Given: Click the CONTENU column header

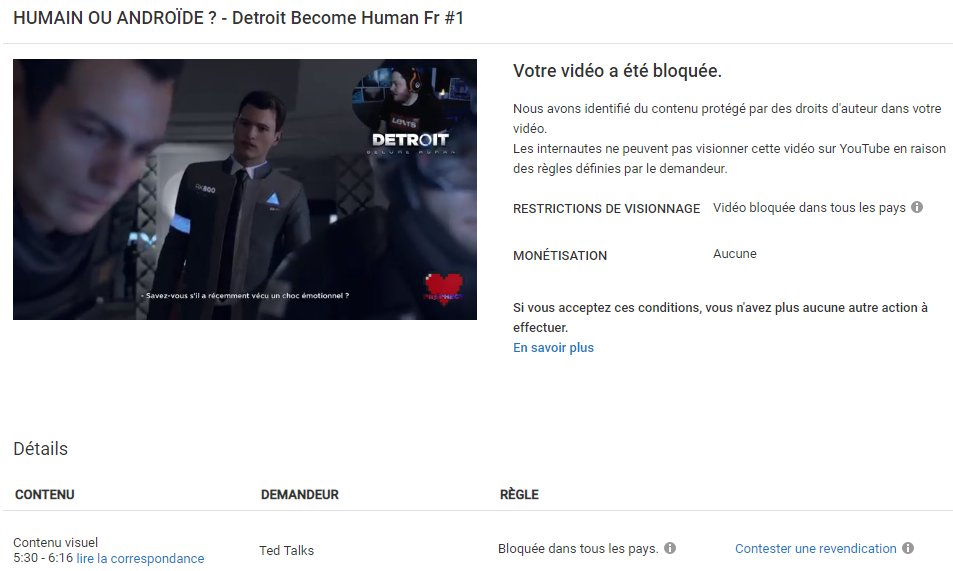Looking at the screenshot, I should tap(44, 494).
